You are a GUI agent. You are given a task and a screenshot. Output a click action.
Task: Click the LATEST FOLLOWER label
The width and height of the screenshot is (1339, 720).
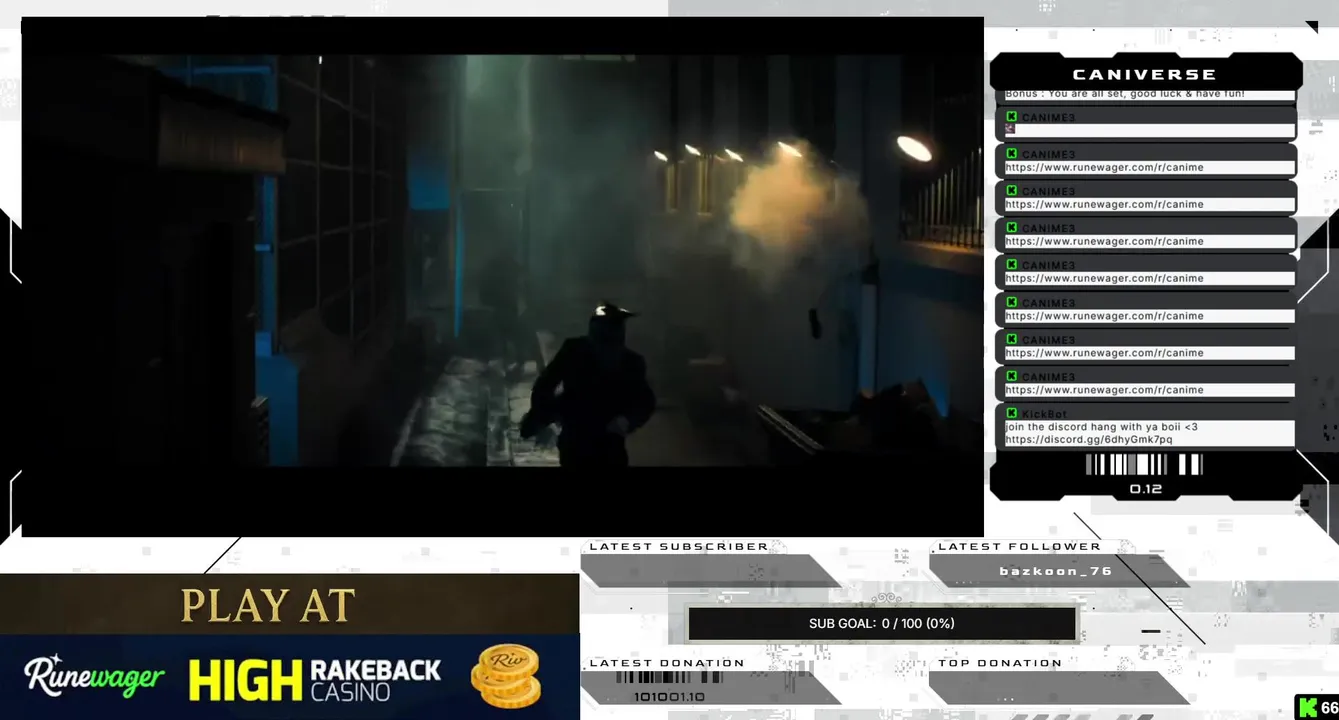[x=1019, y=546]
